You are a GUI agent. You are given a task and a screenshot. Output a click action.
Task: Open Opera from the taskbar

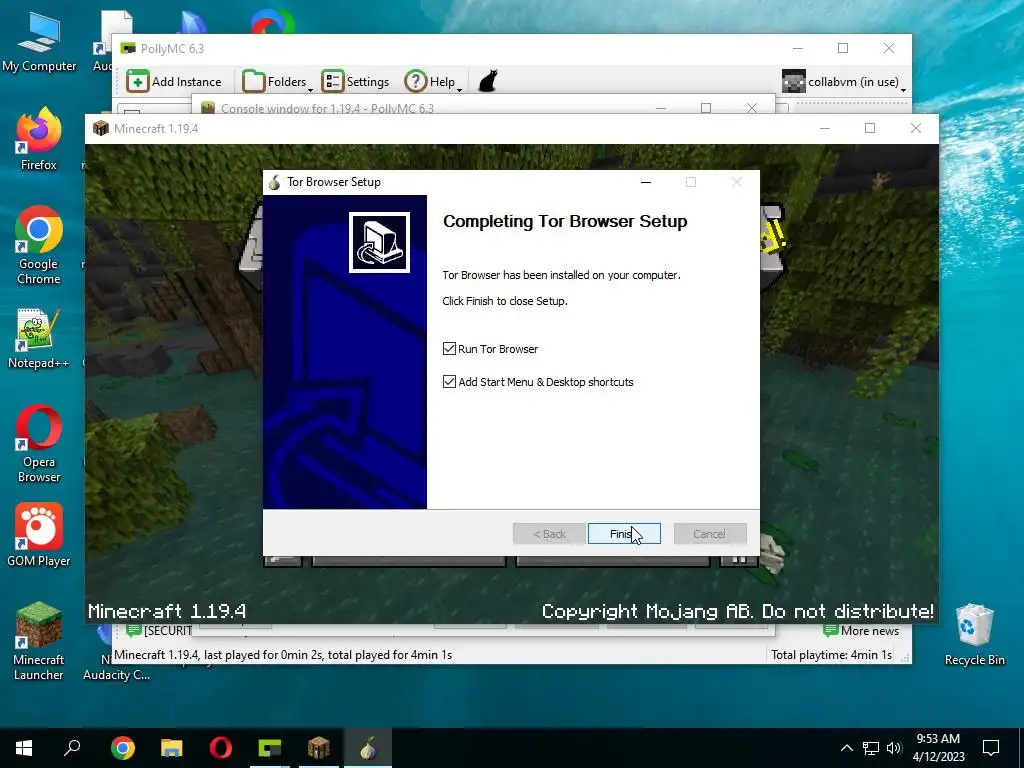tap(221, 748)
